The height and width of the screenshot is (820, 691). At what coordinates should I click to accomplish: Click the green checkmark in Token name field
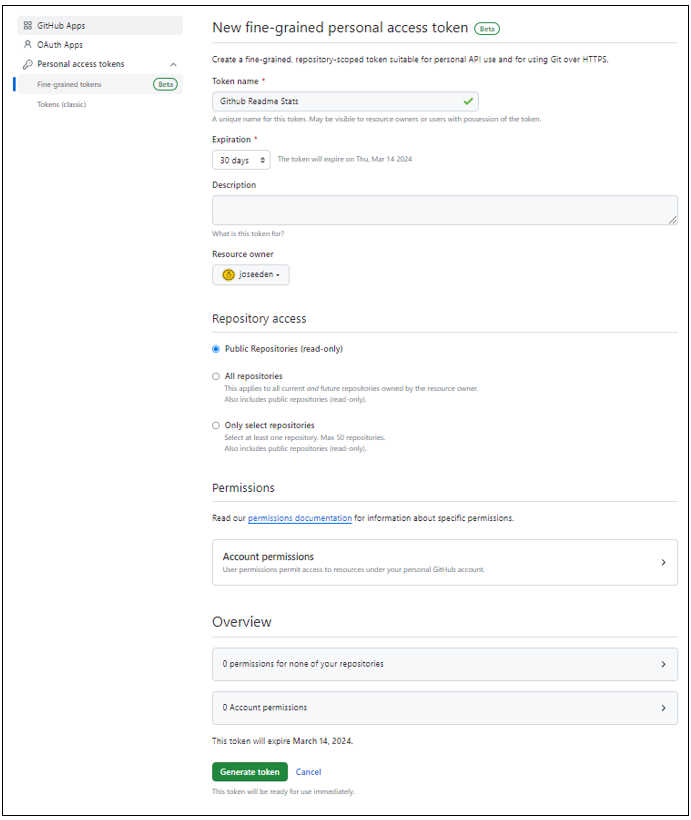click(468, 101)
